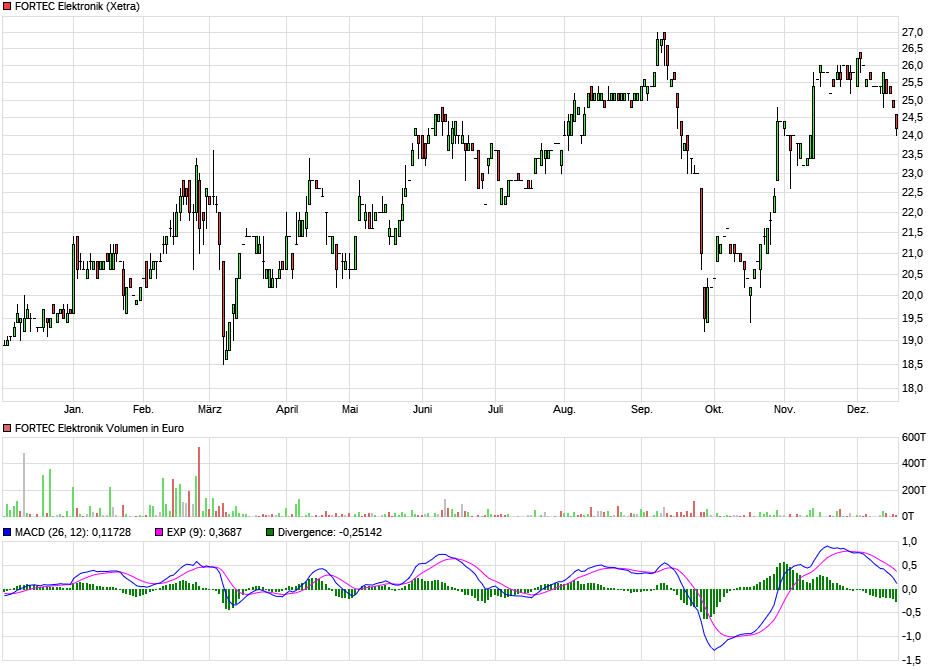This screenshot has width=940, height=670.
Task: Click the blue MACD legend square
Action: (9, 530)
